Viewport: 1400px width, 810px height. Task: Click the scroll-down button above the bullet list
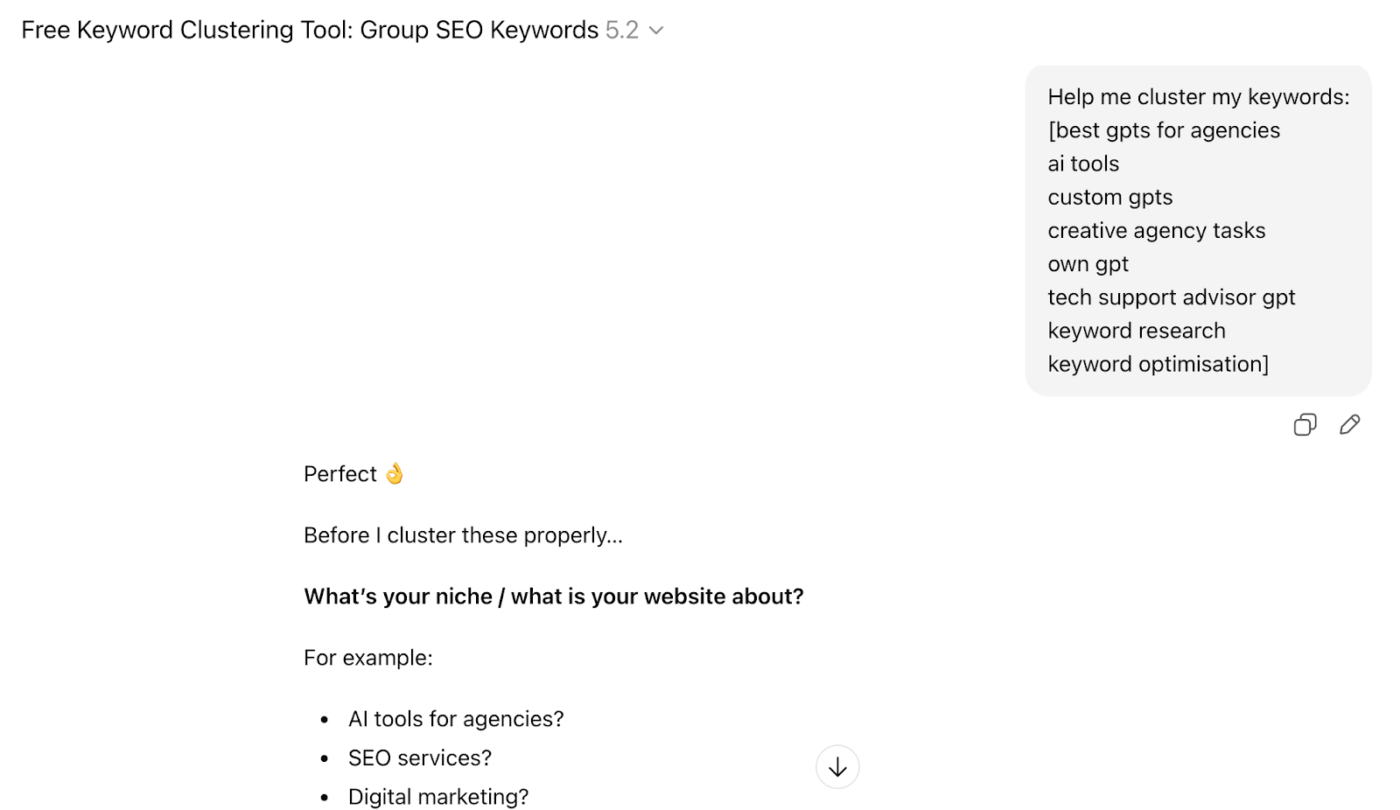[837, 766]
